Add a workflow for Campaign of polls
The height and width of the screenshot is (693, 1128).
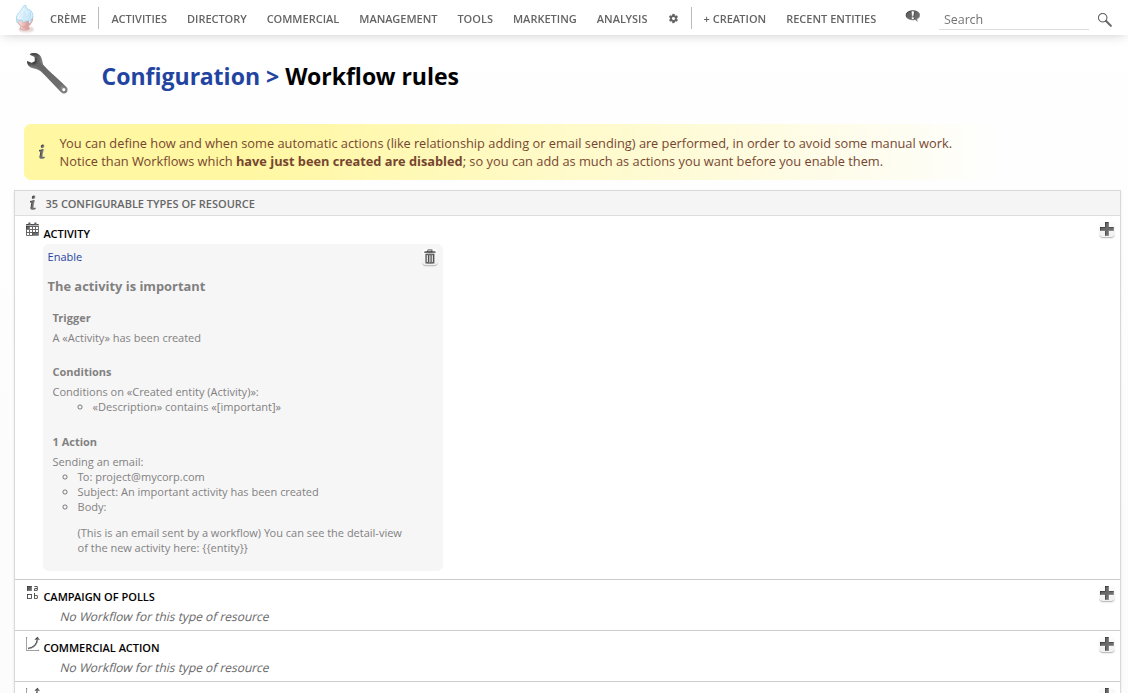click(x=1106, y=593)
